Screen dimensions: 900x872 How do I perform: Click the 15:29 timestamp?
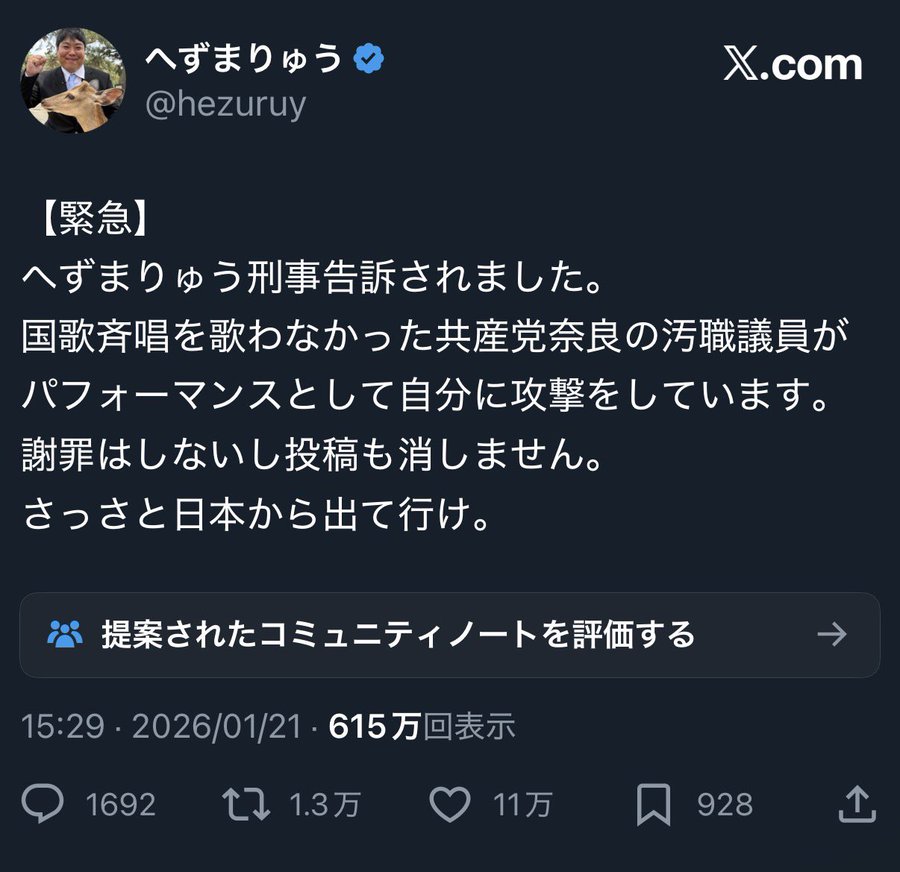(62, 727)
